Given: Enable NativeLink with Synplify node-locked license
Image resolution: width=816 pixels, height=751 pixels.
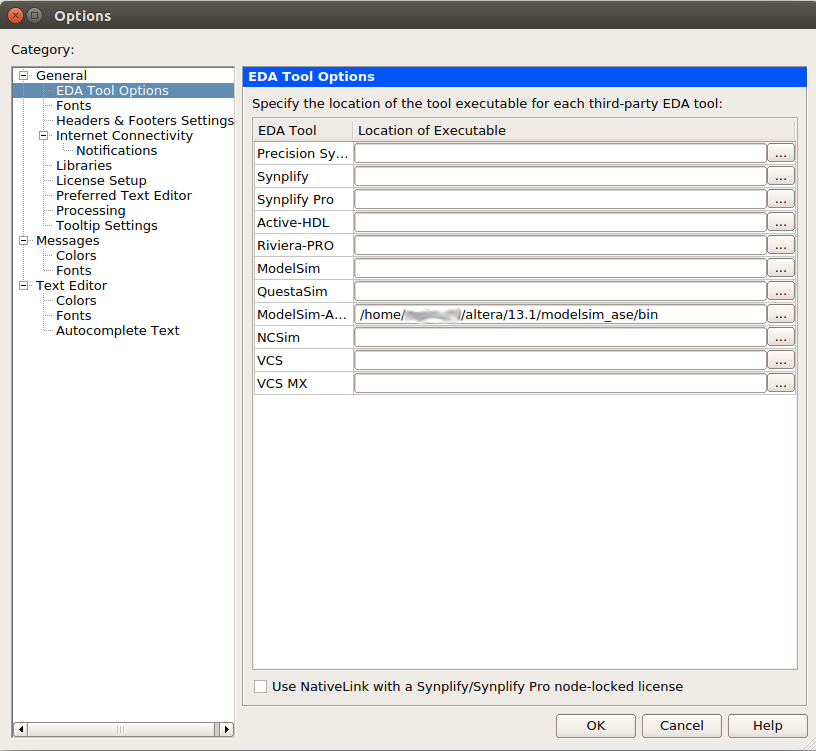Looking at the screenshot, I should pos(261,686).
